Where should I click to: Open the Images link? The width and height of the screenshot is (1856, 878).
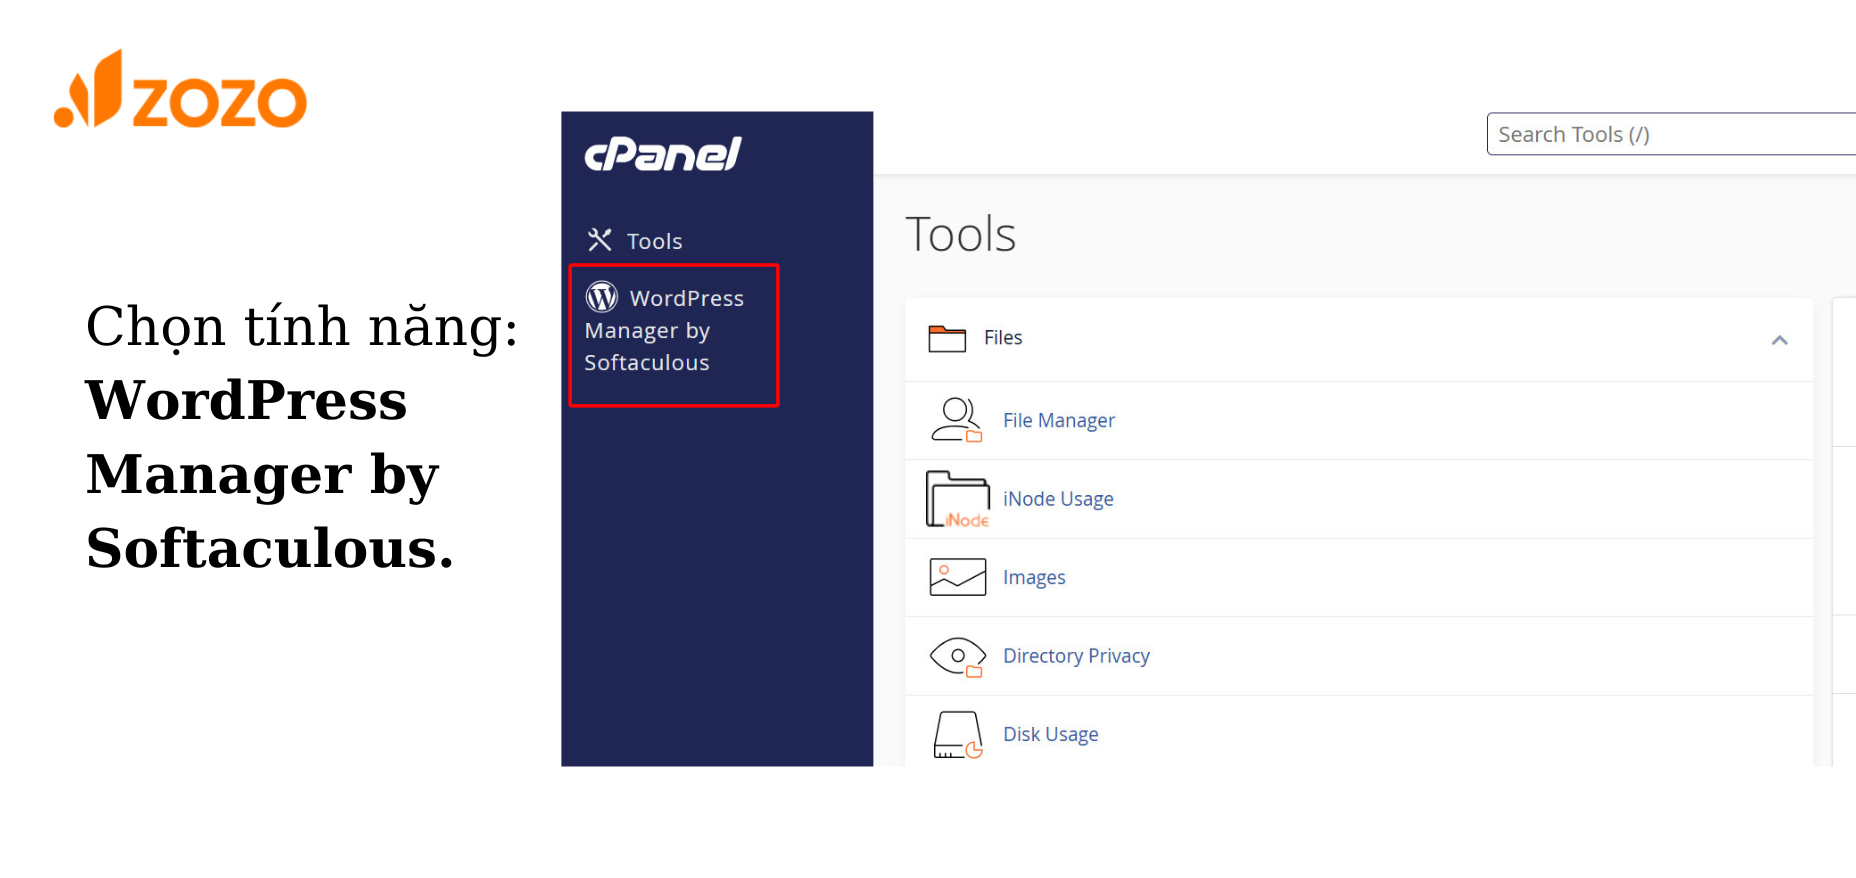click(x=1034, y=578)
